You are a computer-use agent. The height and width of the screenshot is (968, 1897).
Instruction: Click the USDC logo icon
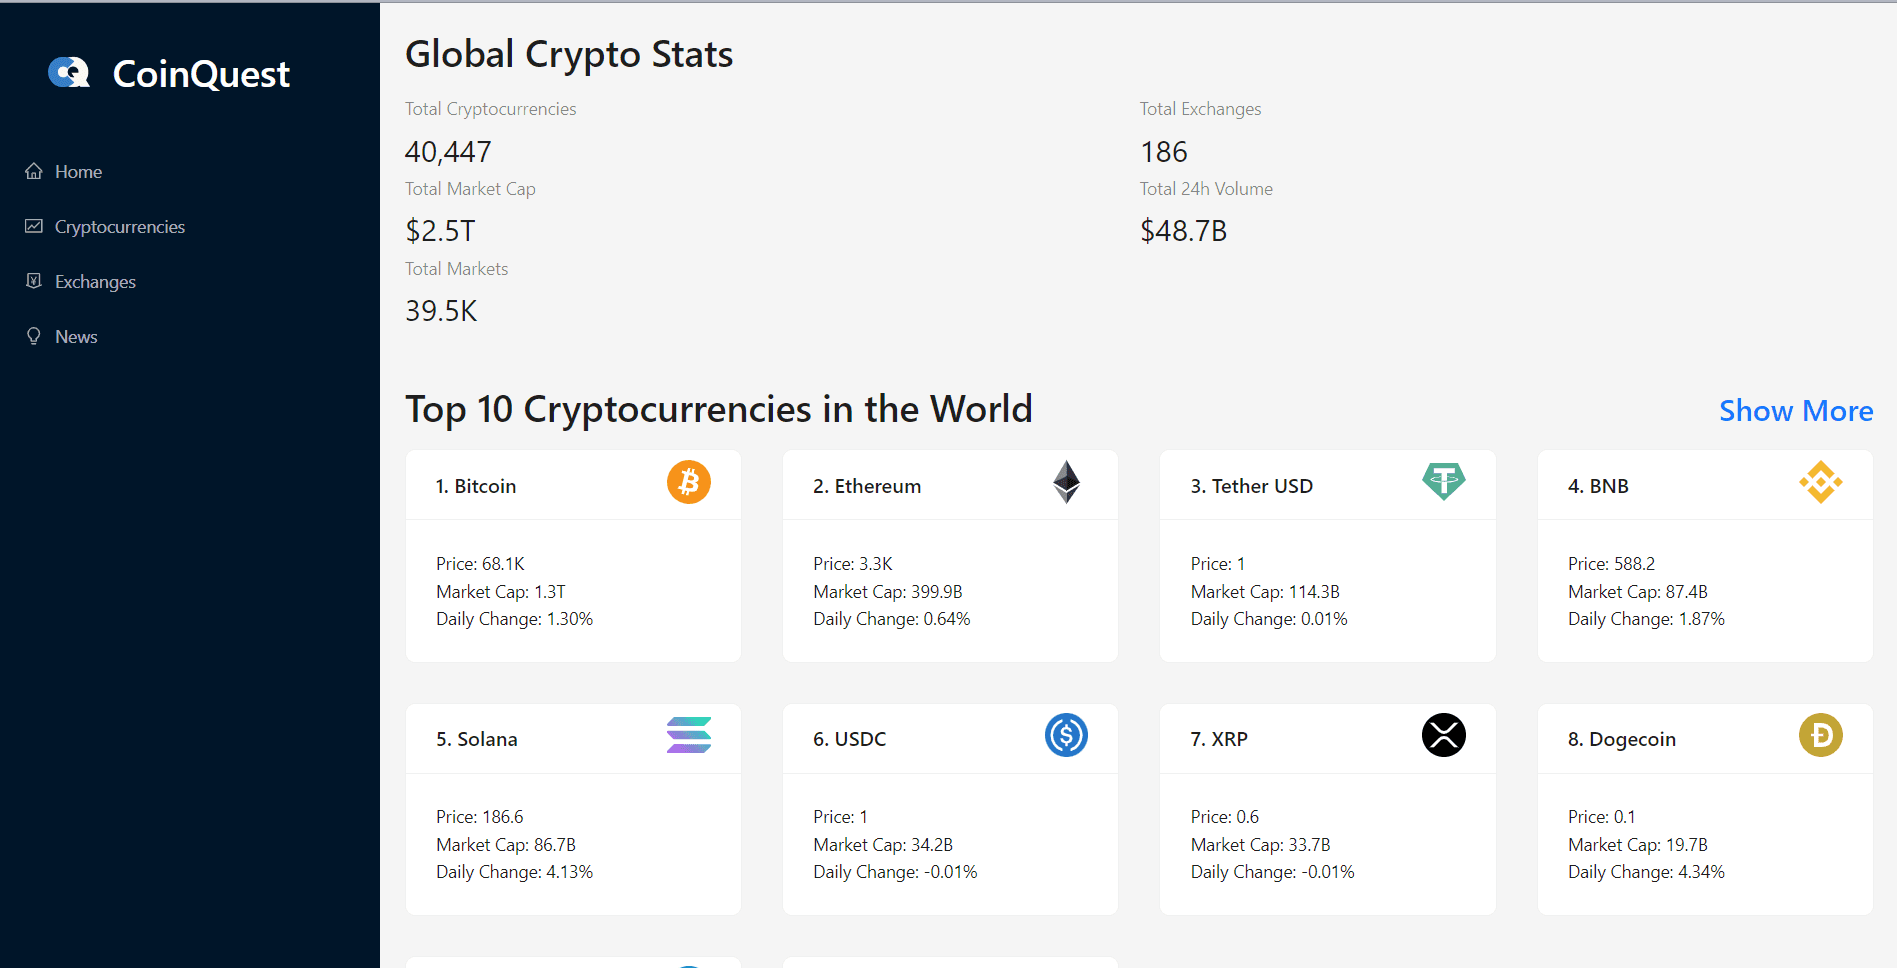tap(1066, 735)
